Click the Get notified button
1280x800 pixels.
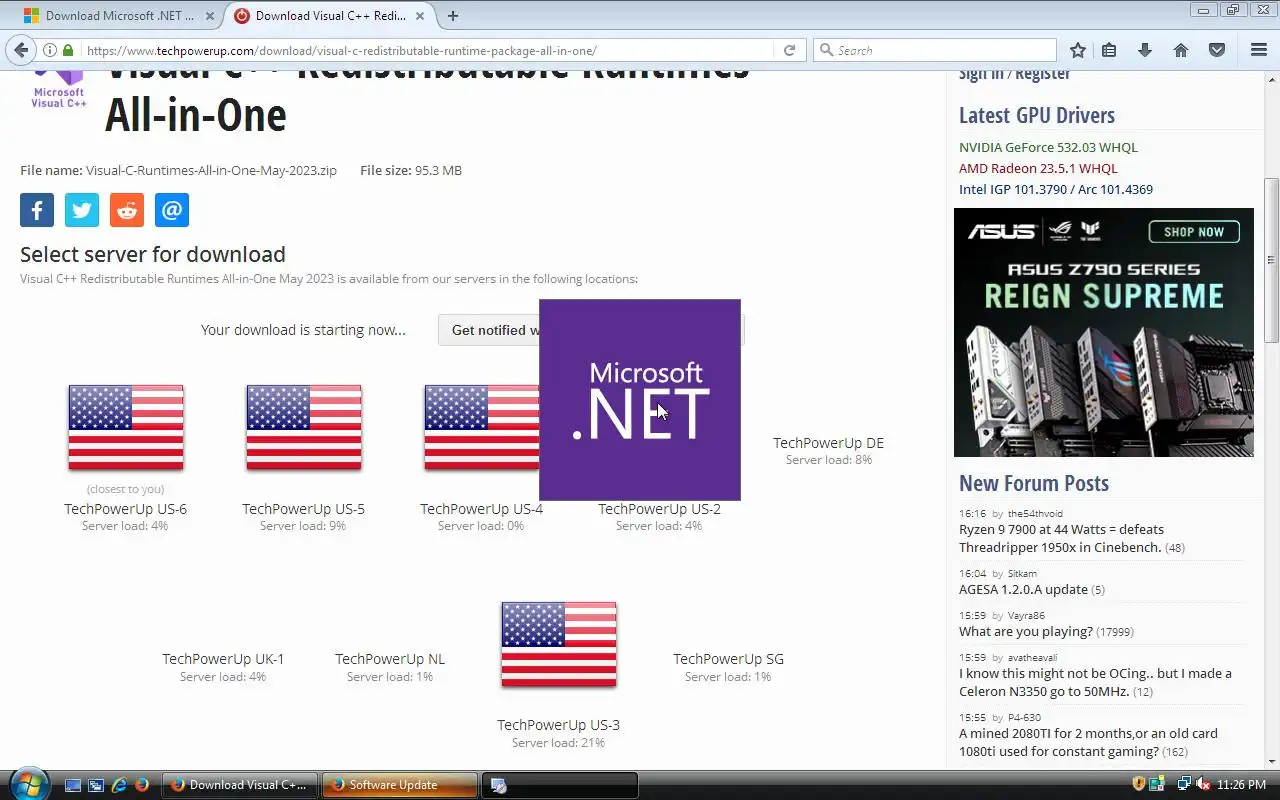pos(592,330)
